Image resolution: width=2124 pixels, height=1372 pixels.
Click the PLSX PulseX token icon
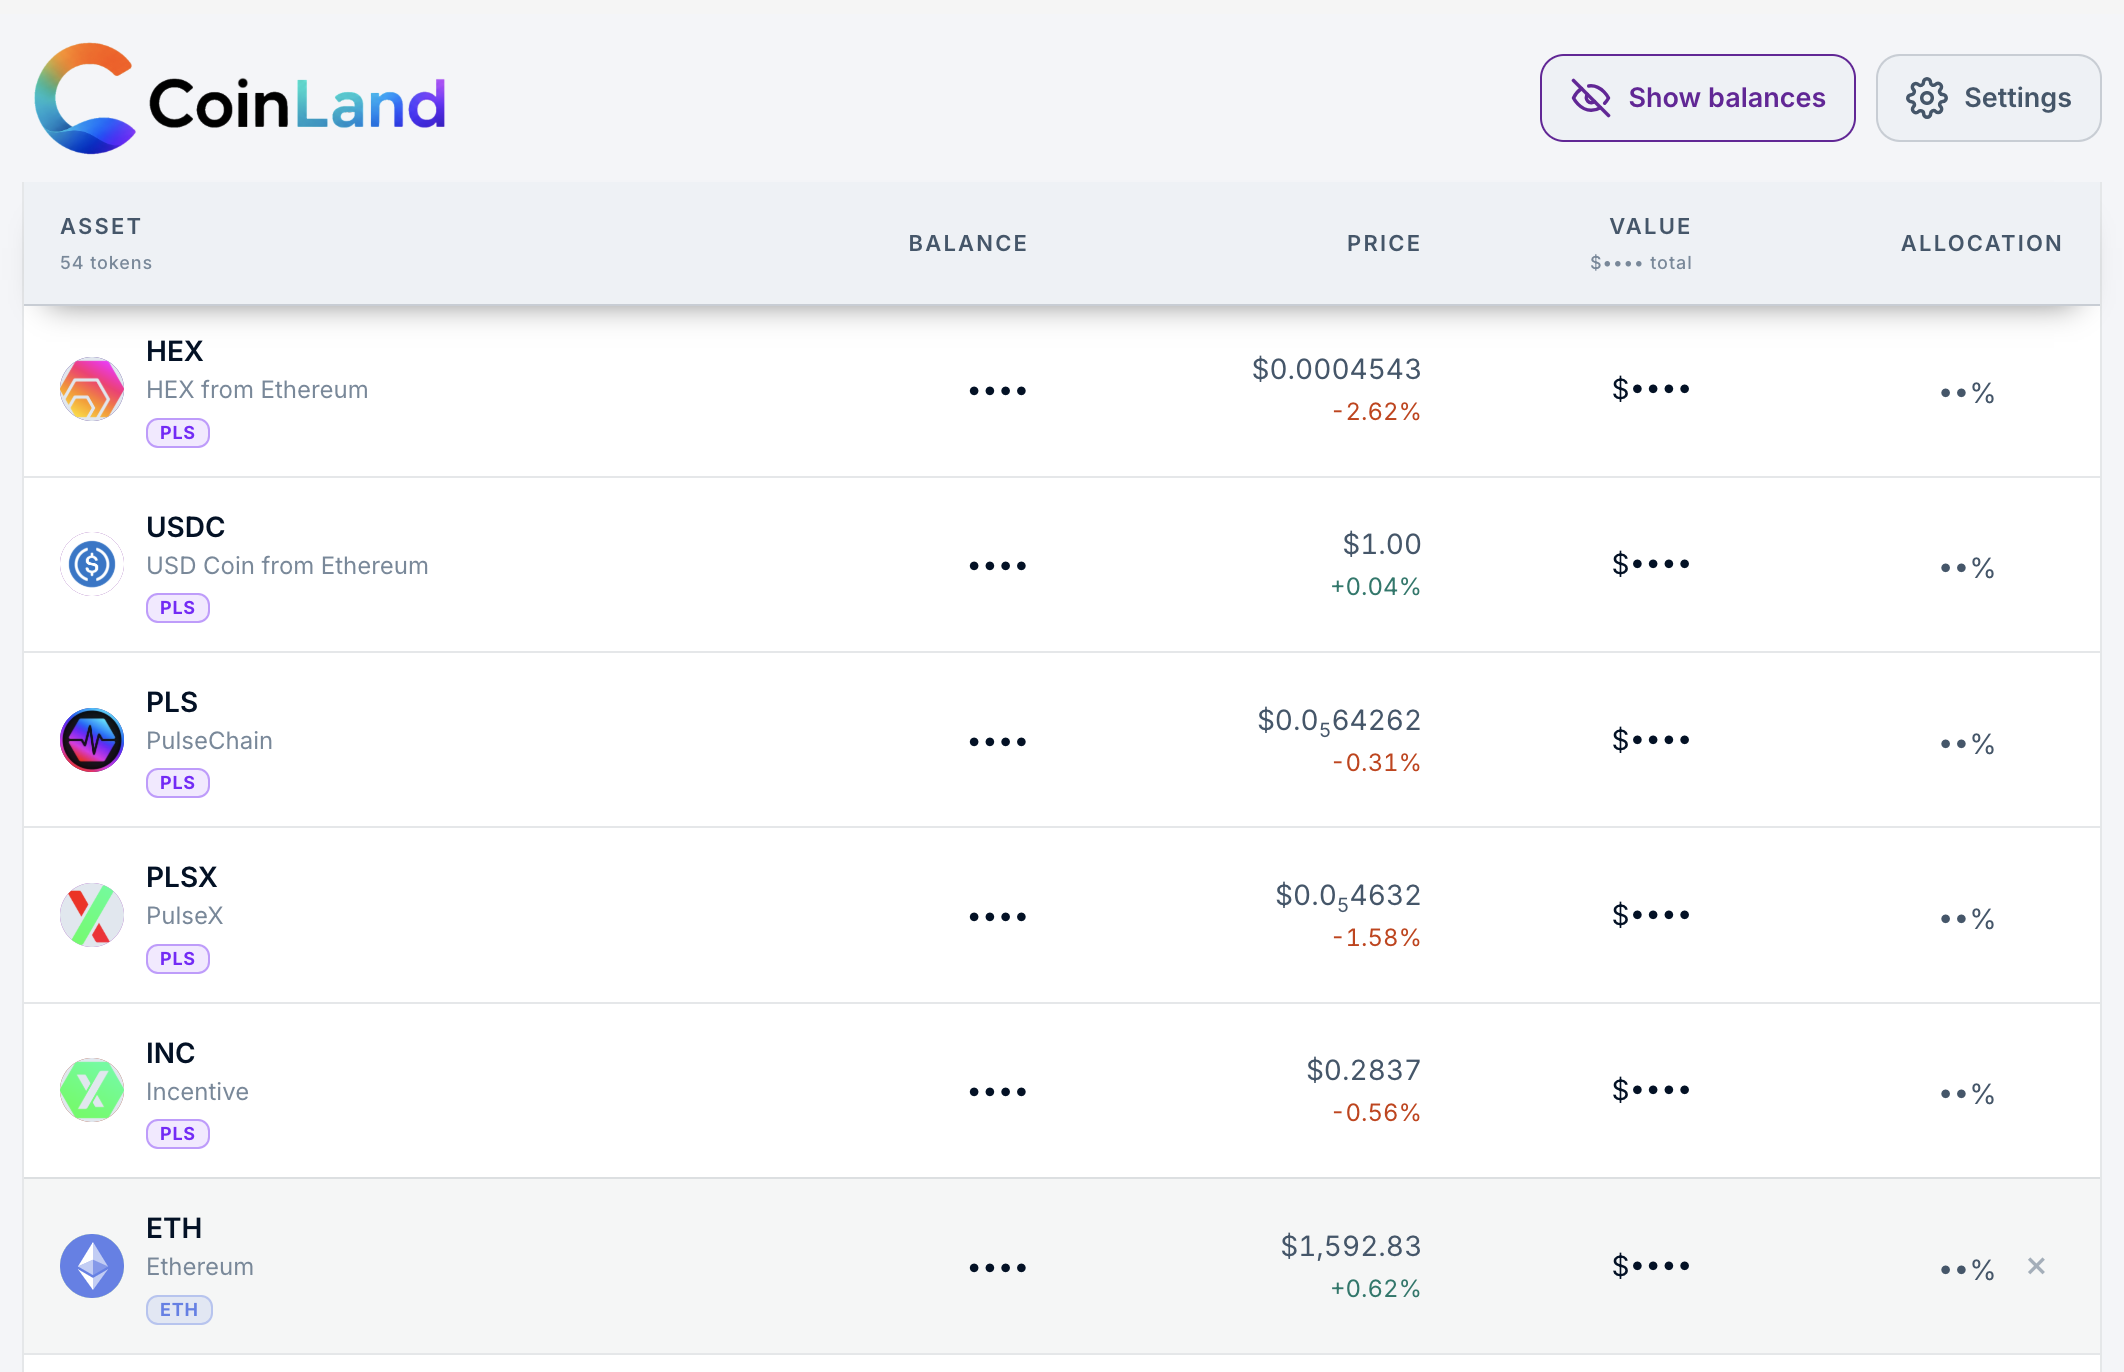tap(92, 915)
